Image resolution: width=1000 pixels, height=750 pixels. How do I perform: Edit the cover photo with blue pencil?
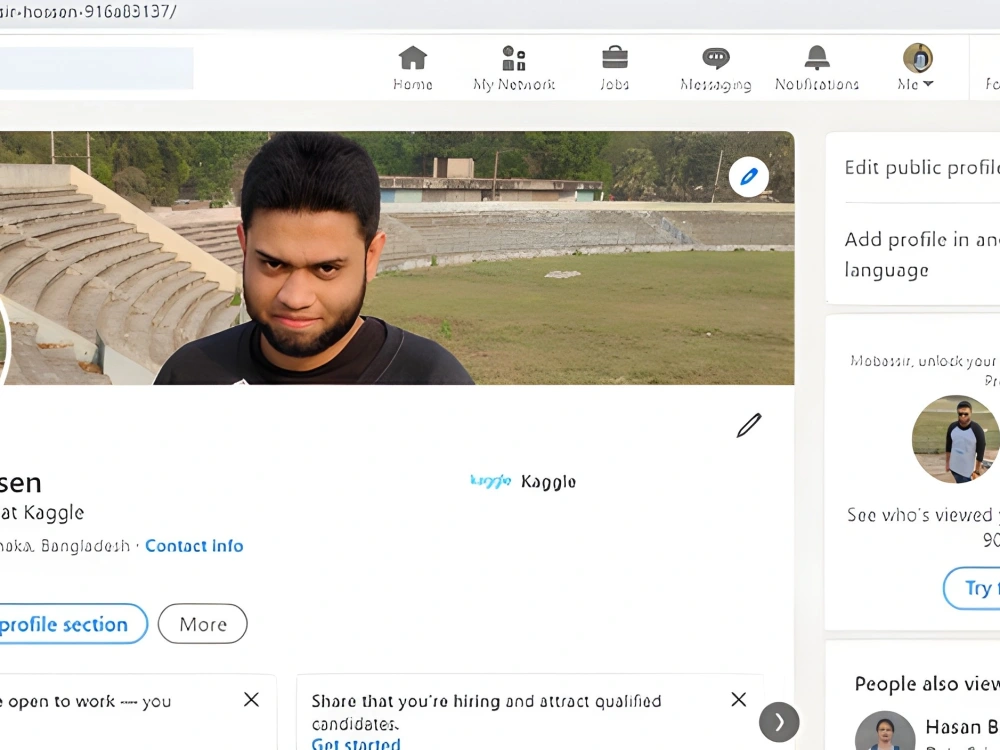pos(749,177)
